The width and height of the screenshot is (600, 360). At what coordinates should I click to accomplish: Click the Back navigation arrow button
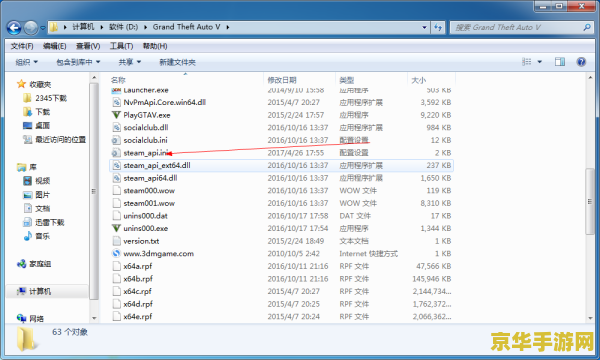point(14,28)
